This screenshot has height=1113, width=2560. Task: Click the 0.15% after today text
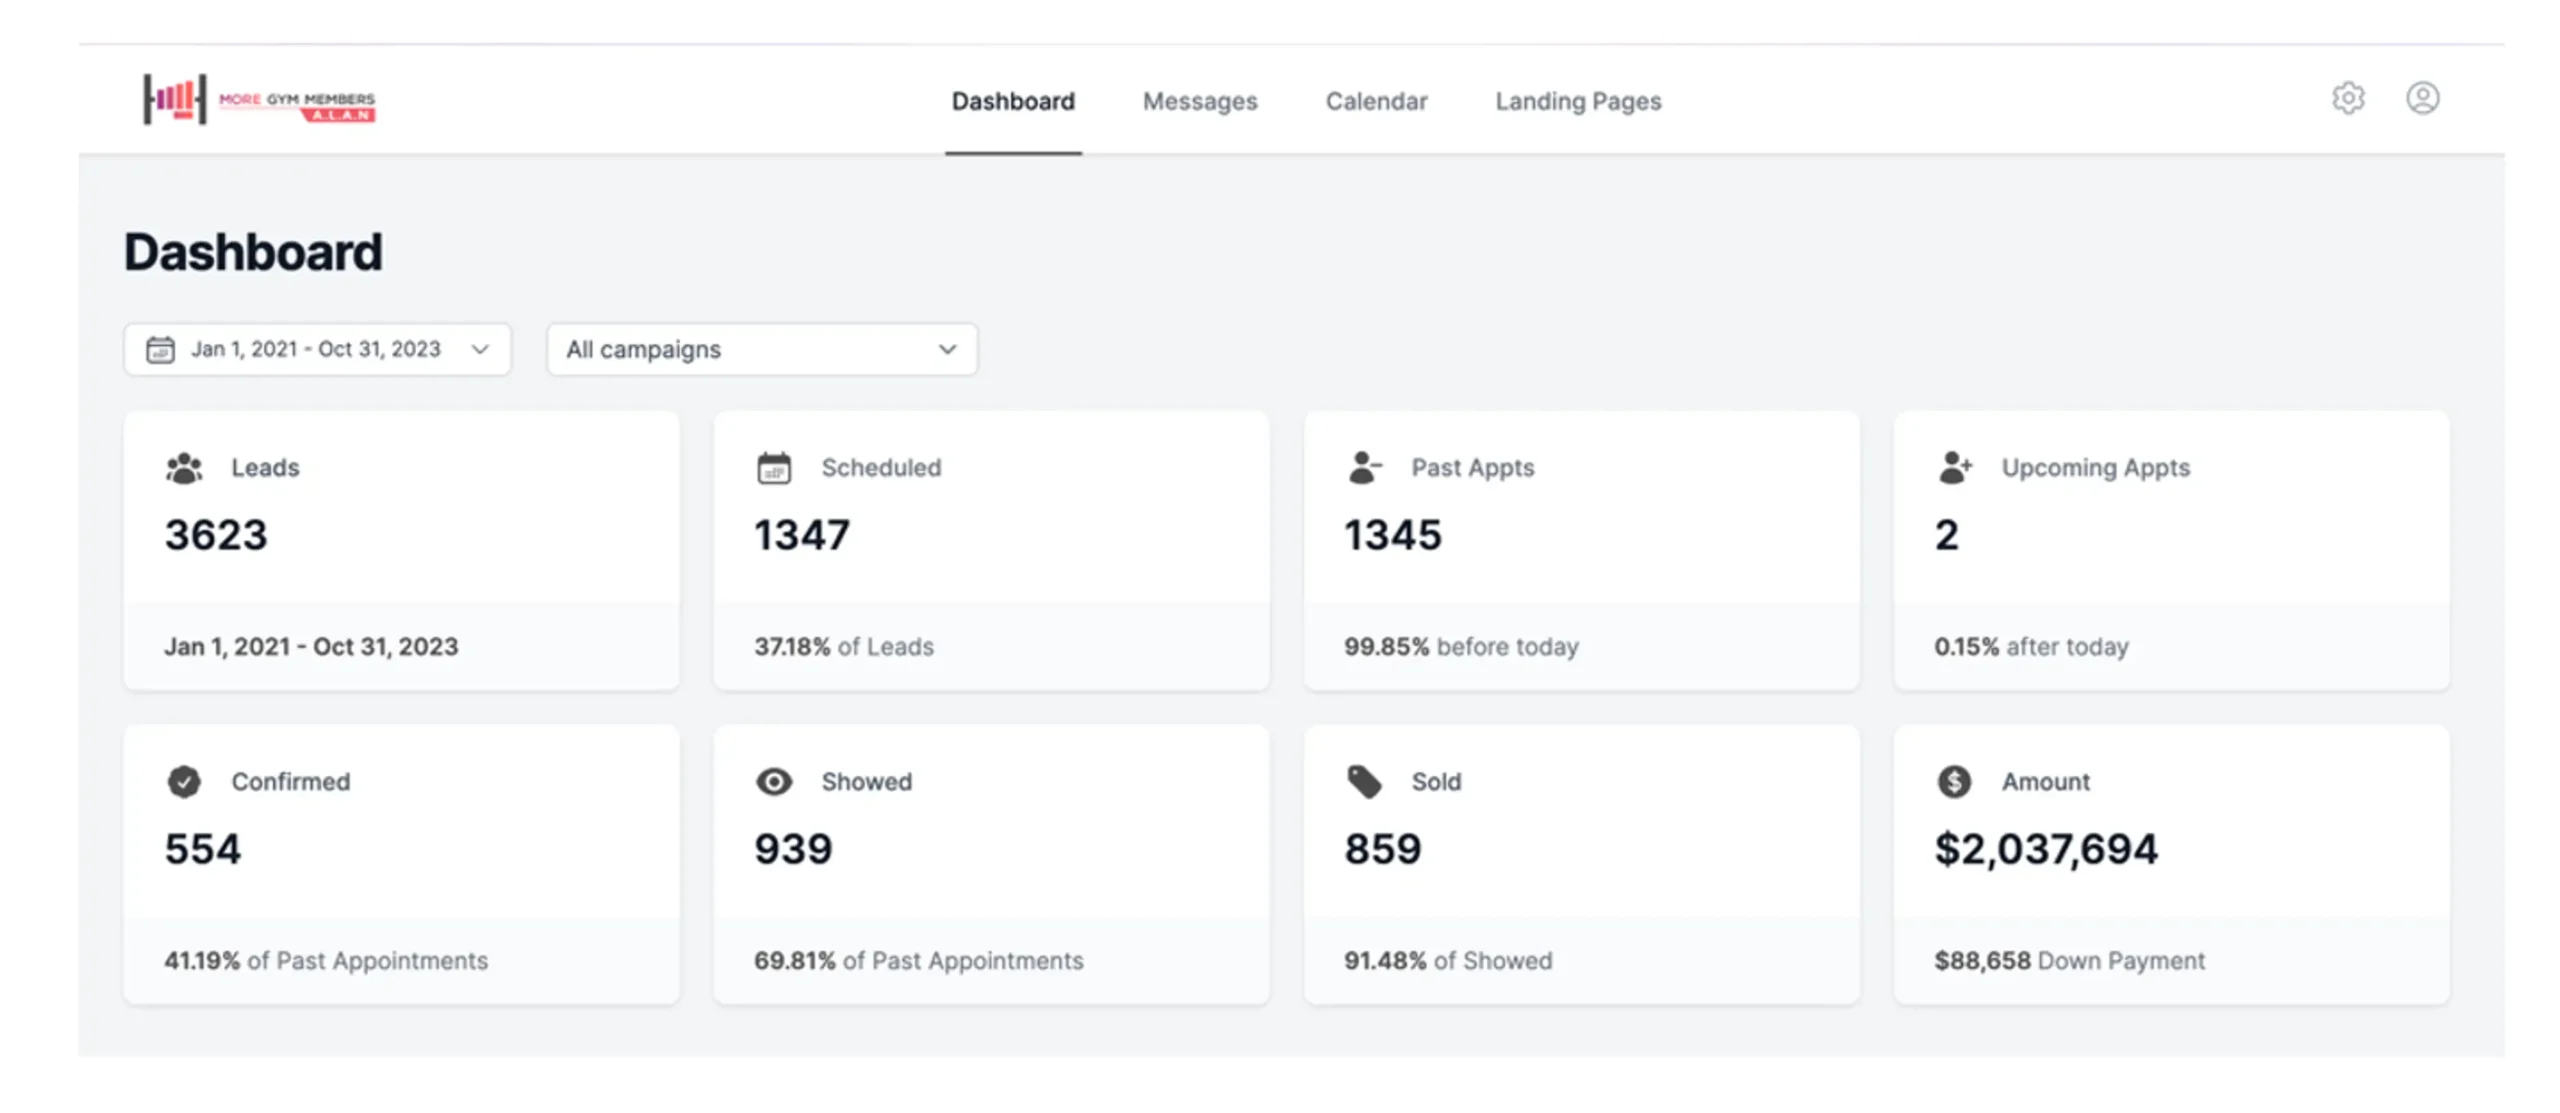point(2030,647)
